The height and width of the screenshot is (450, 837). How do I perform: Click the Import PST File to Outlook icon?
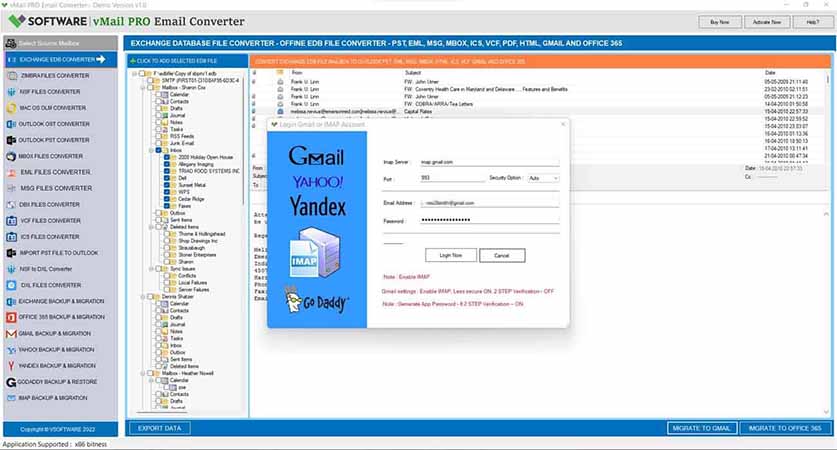coord(11,253)
